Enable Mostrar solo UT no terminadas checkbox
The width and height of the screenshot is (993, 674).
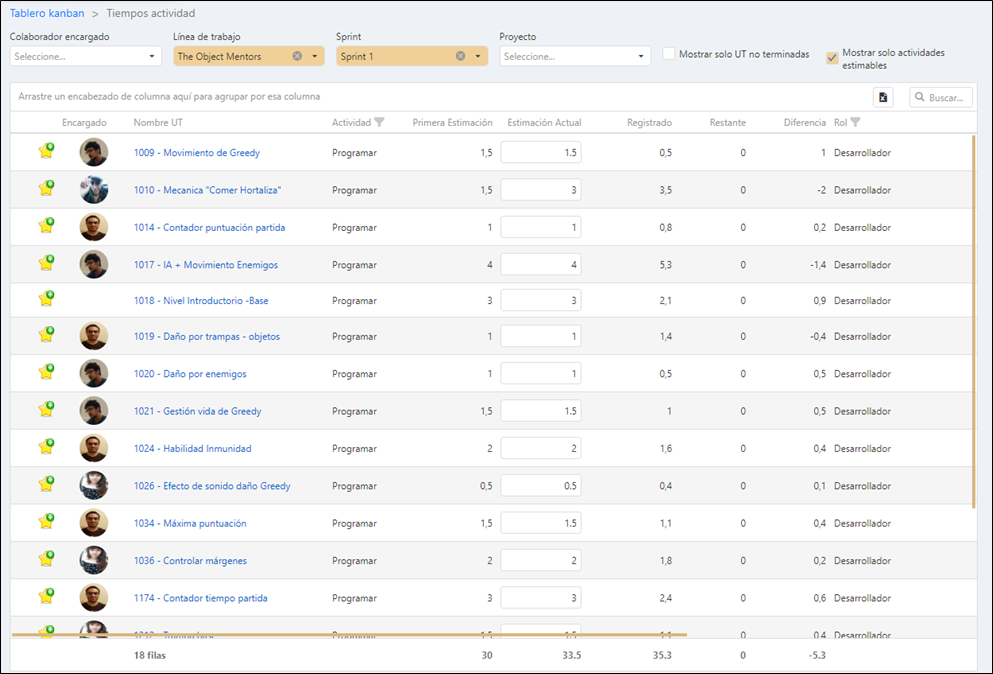669,54
